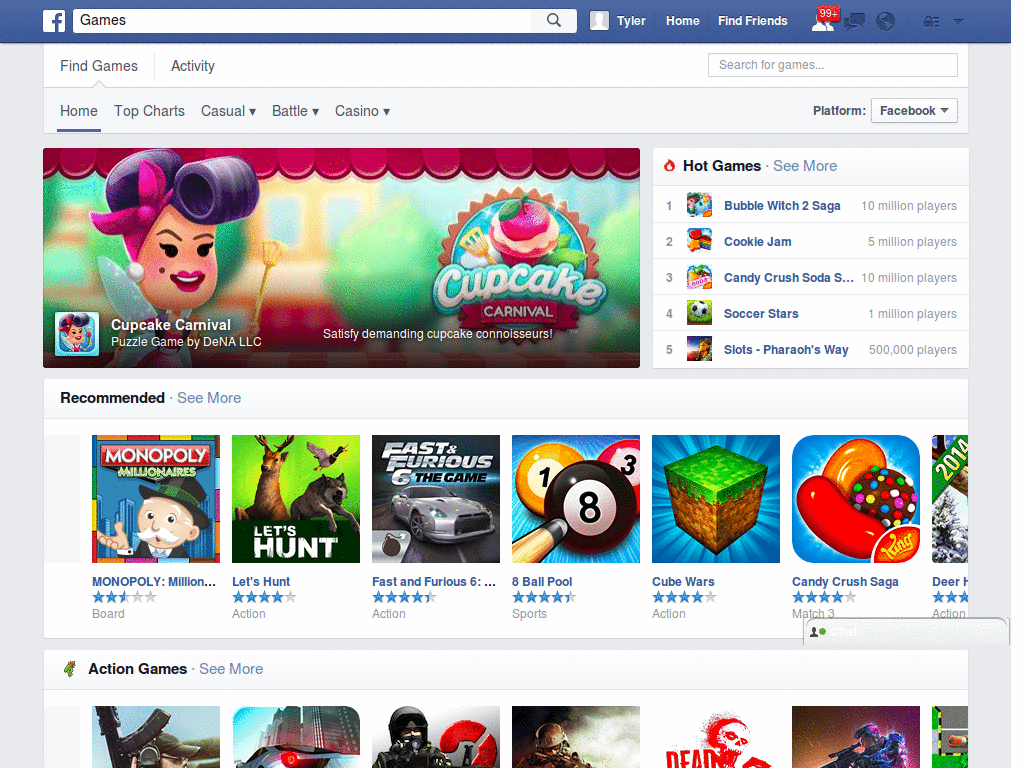Open the Chat bar

pos(905,632)
